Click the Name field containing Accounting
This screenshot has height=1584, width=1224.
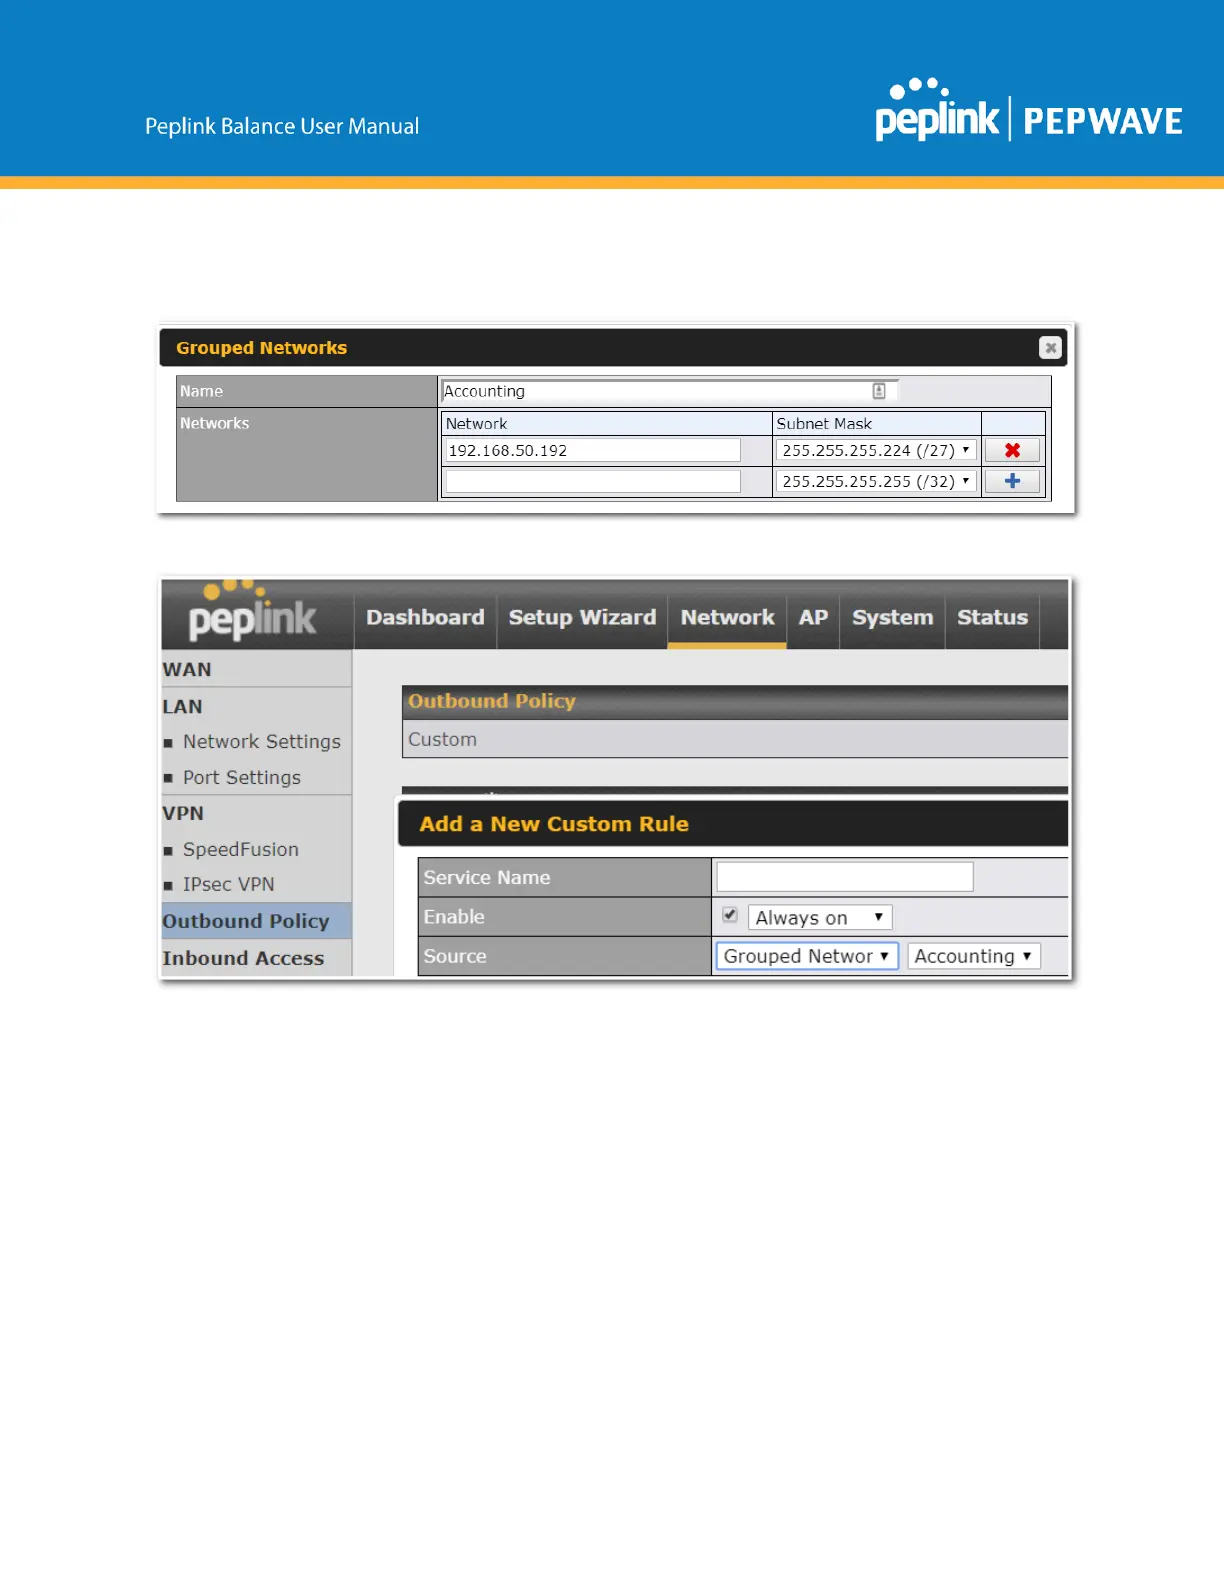pyautogui.click(x=669, y=391)
